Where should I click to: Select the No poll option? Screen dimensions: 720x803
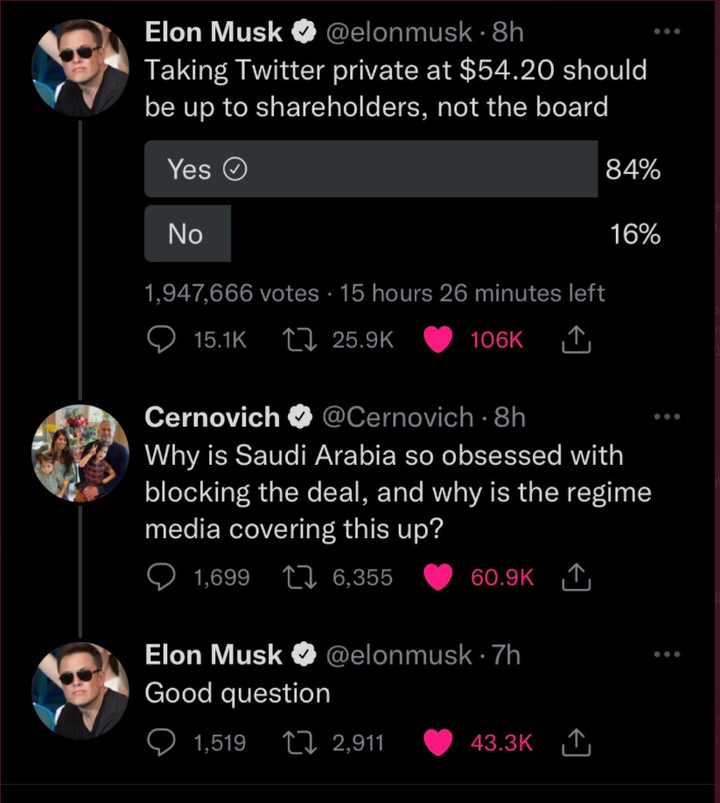point(187,234)
